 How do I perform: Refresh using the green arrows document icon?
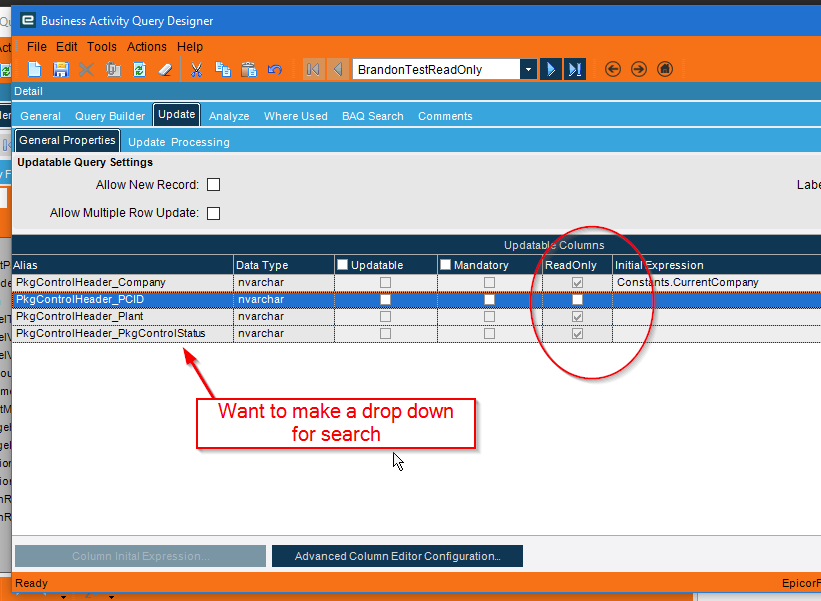(139, 69)
